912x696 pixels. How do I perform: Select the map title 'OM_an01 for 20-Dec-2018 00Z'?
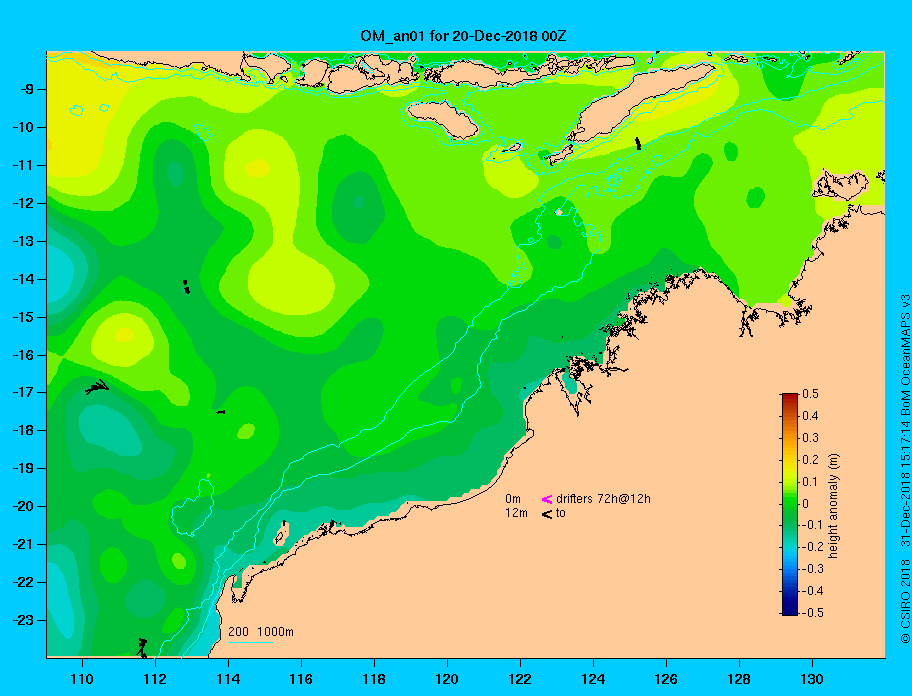pyautogui.click(x=463, y=36)
